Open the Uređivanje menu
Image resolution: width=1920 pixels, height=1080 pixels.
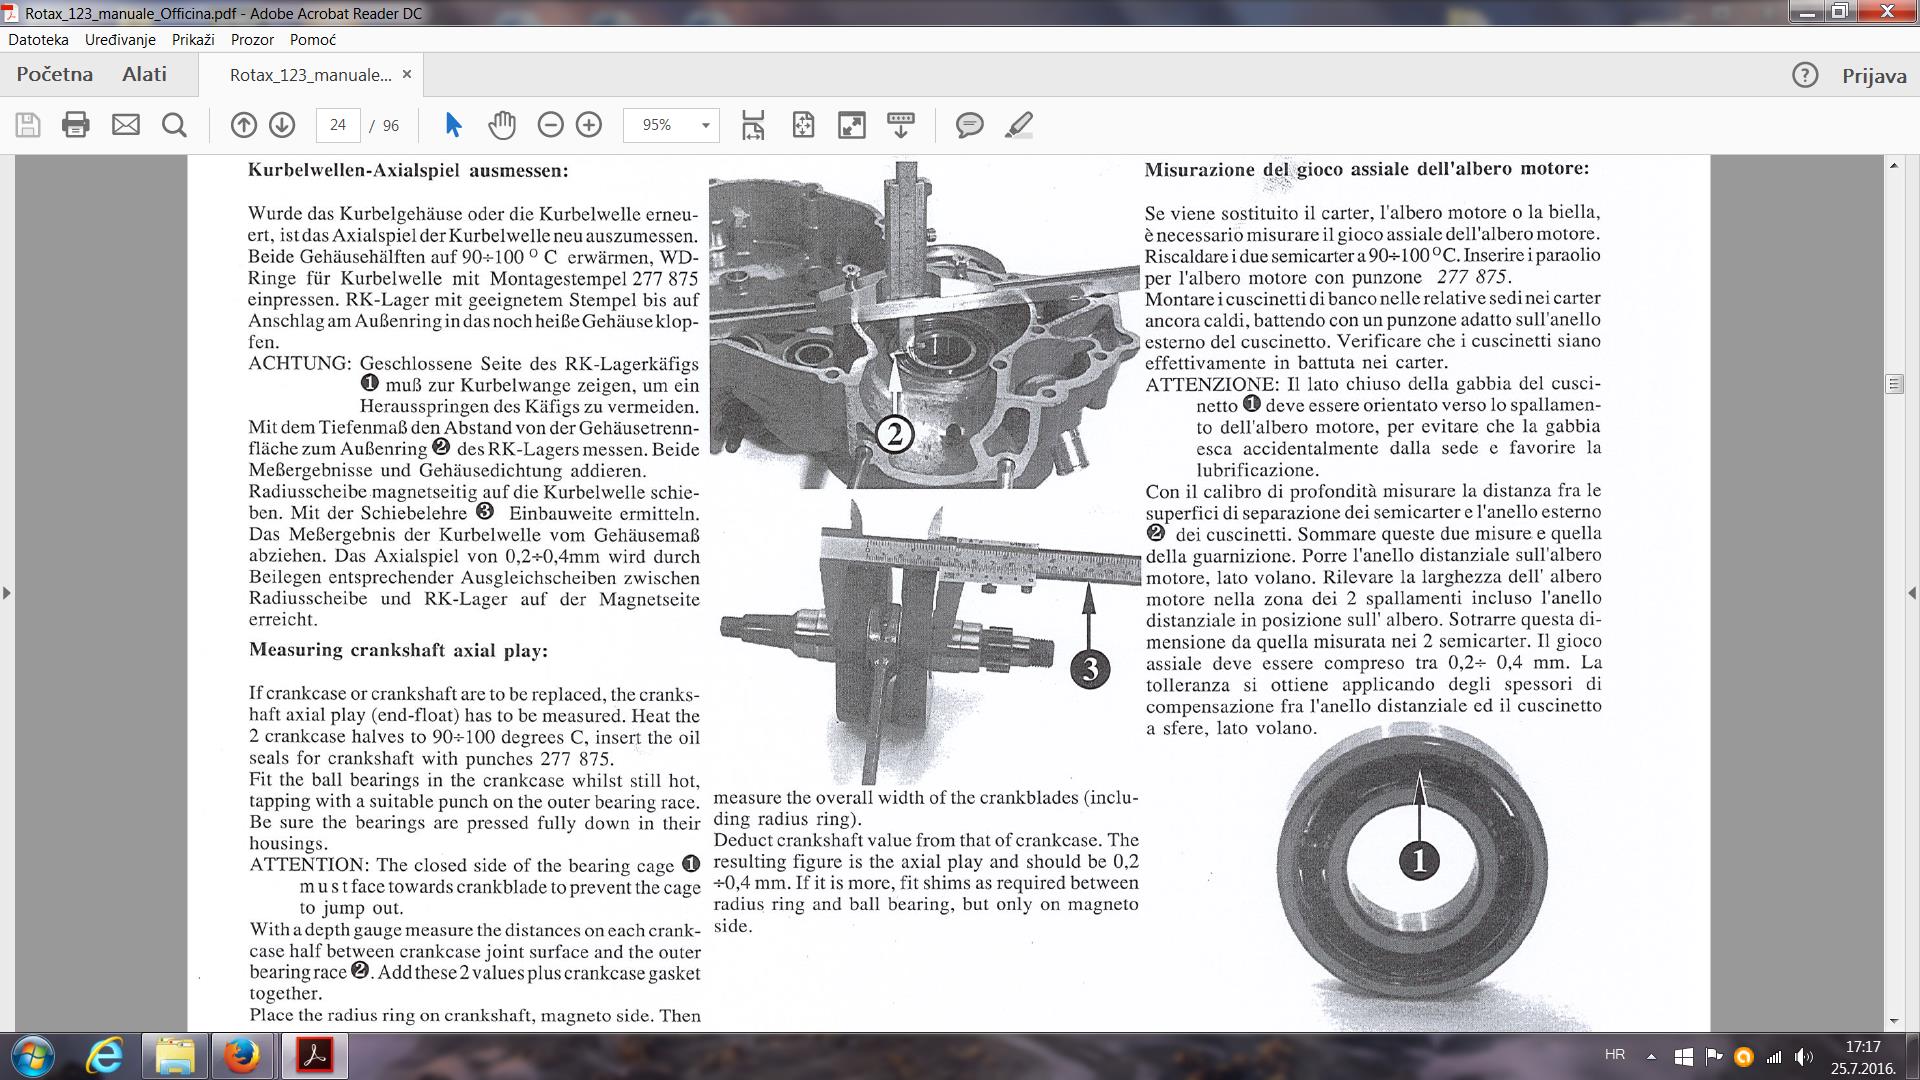[x=120, y=40]
